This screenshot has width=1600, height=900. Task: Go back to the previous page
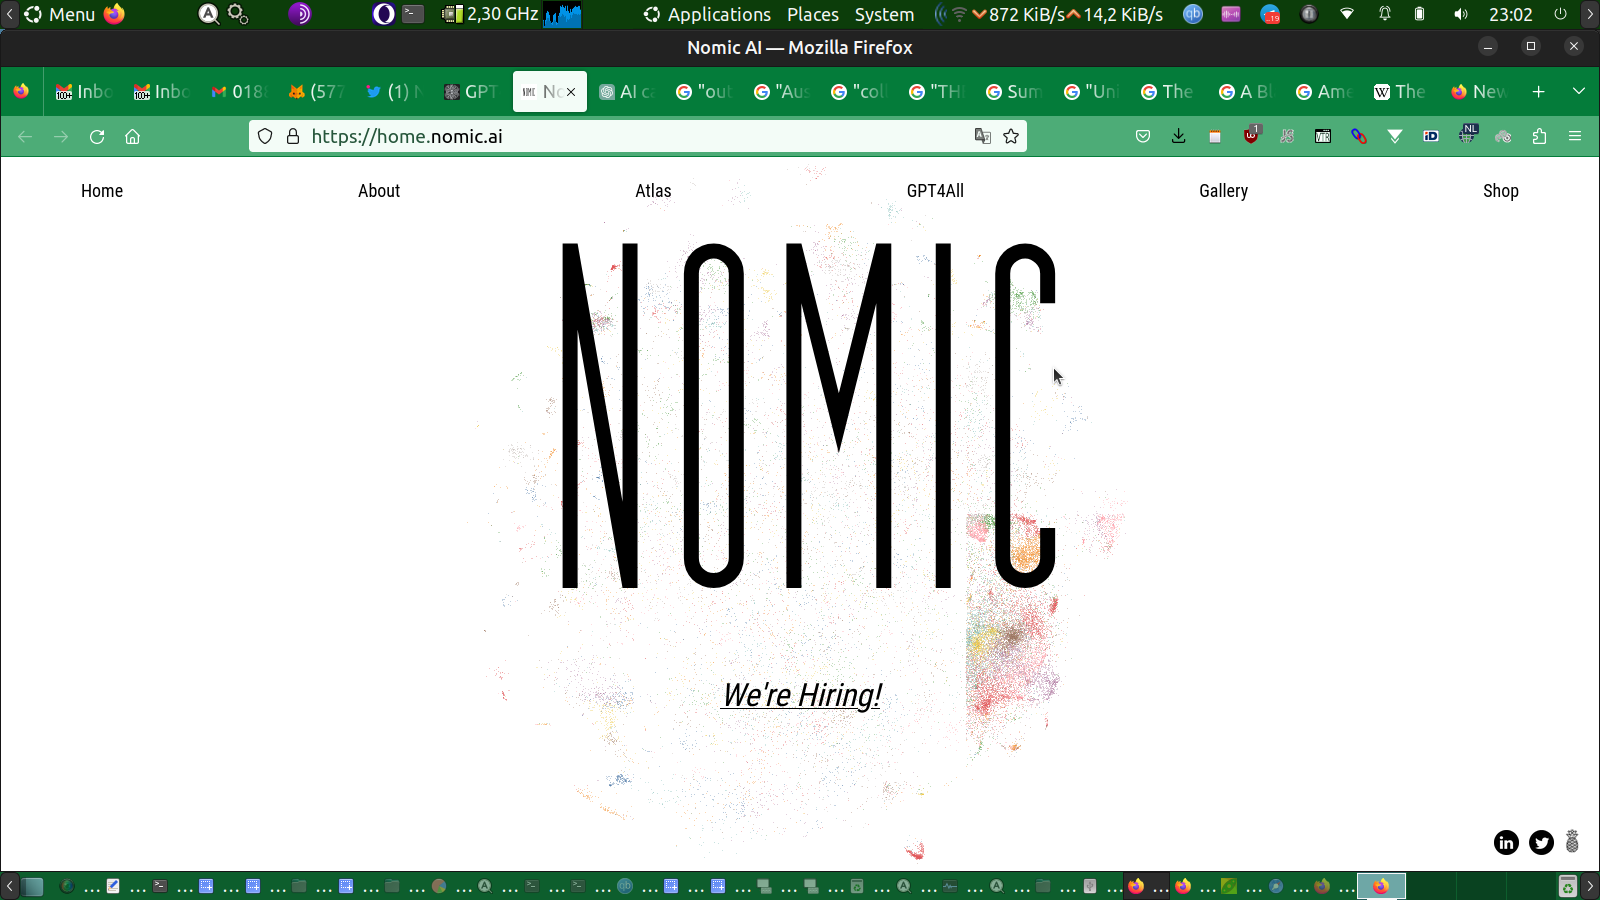25,137
